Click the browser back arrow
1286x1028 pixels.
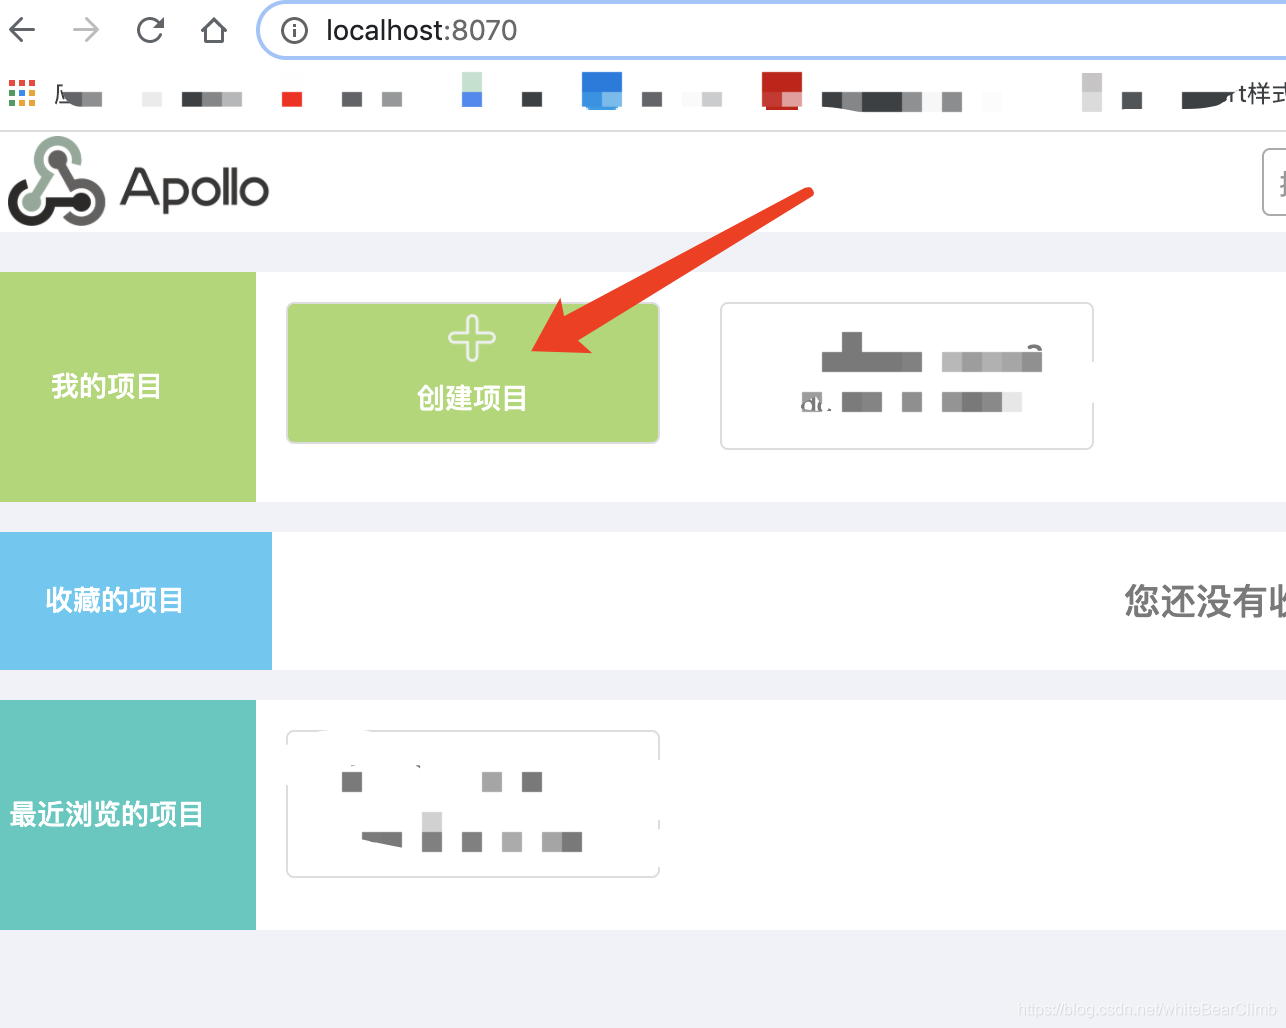(22, 30)
